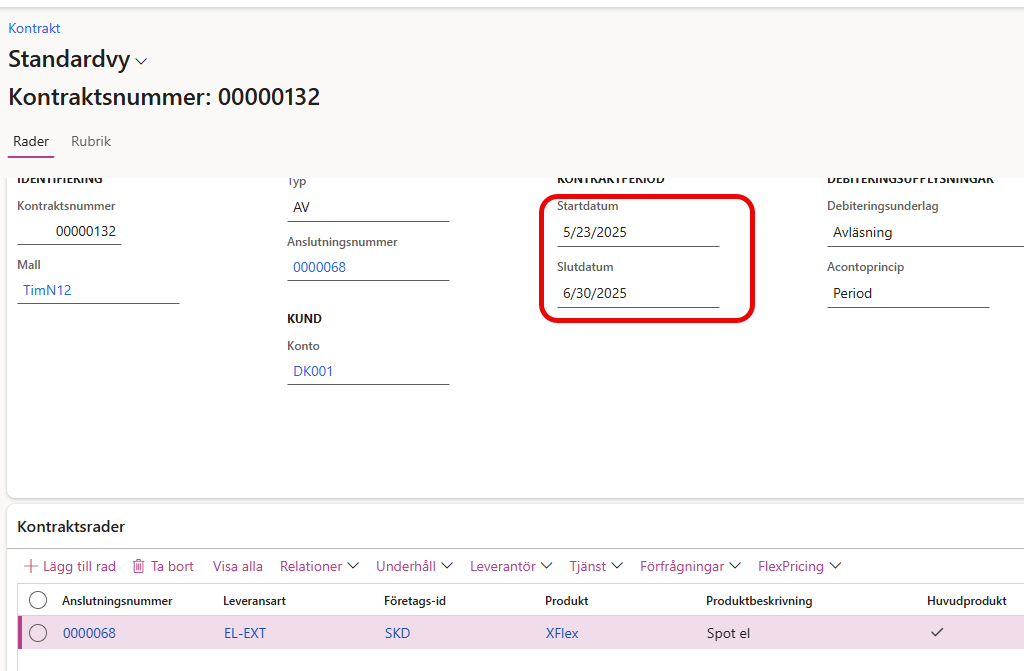Viewport: 1024px width, 671px height.
Task: Expand the Standardvy view dropdown
Action: point(141,61)
